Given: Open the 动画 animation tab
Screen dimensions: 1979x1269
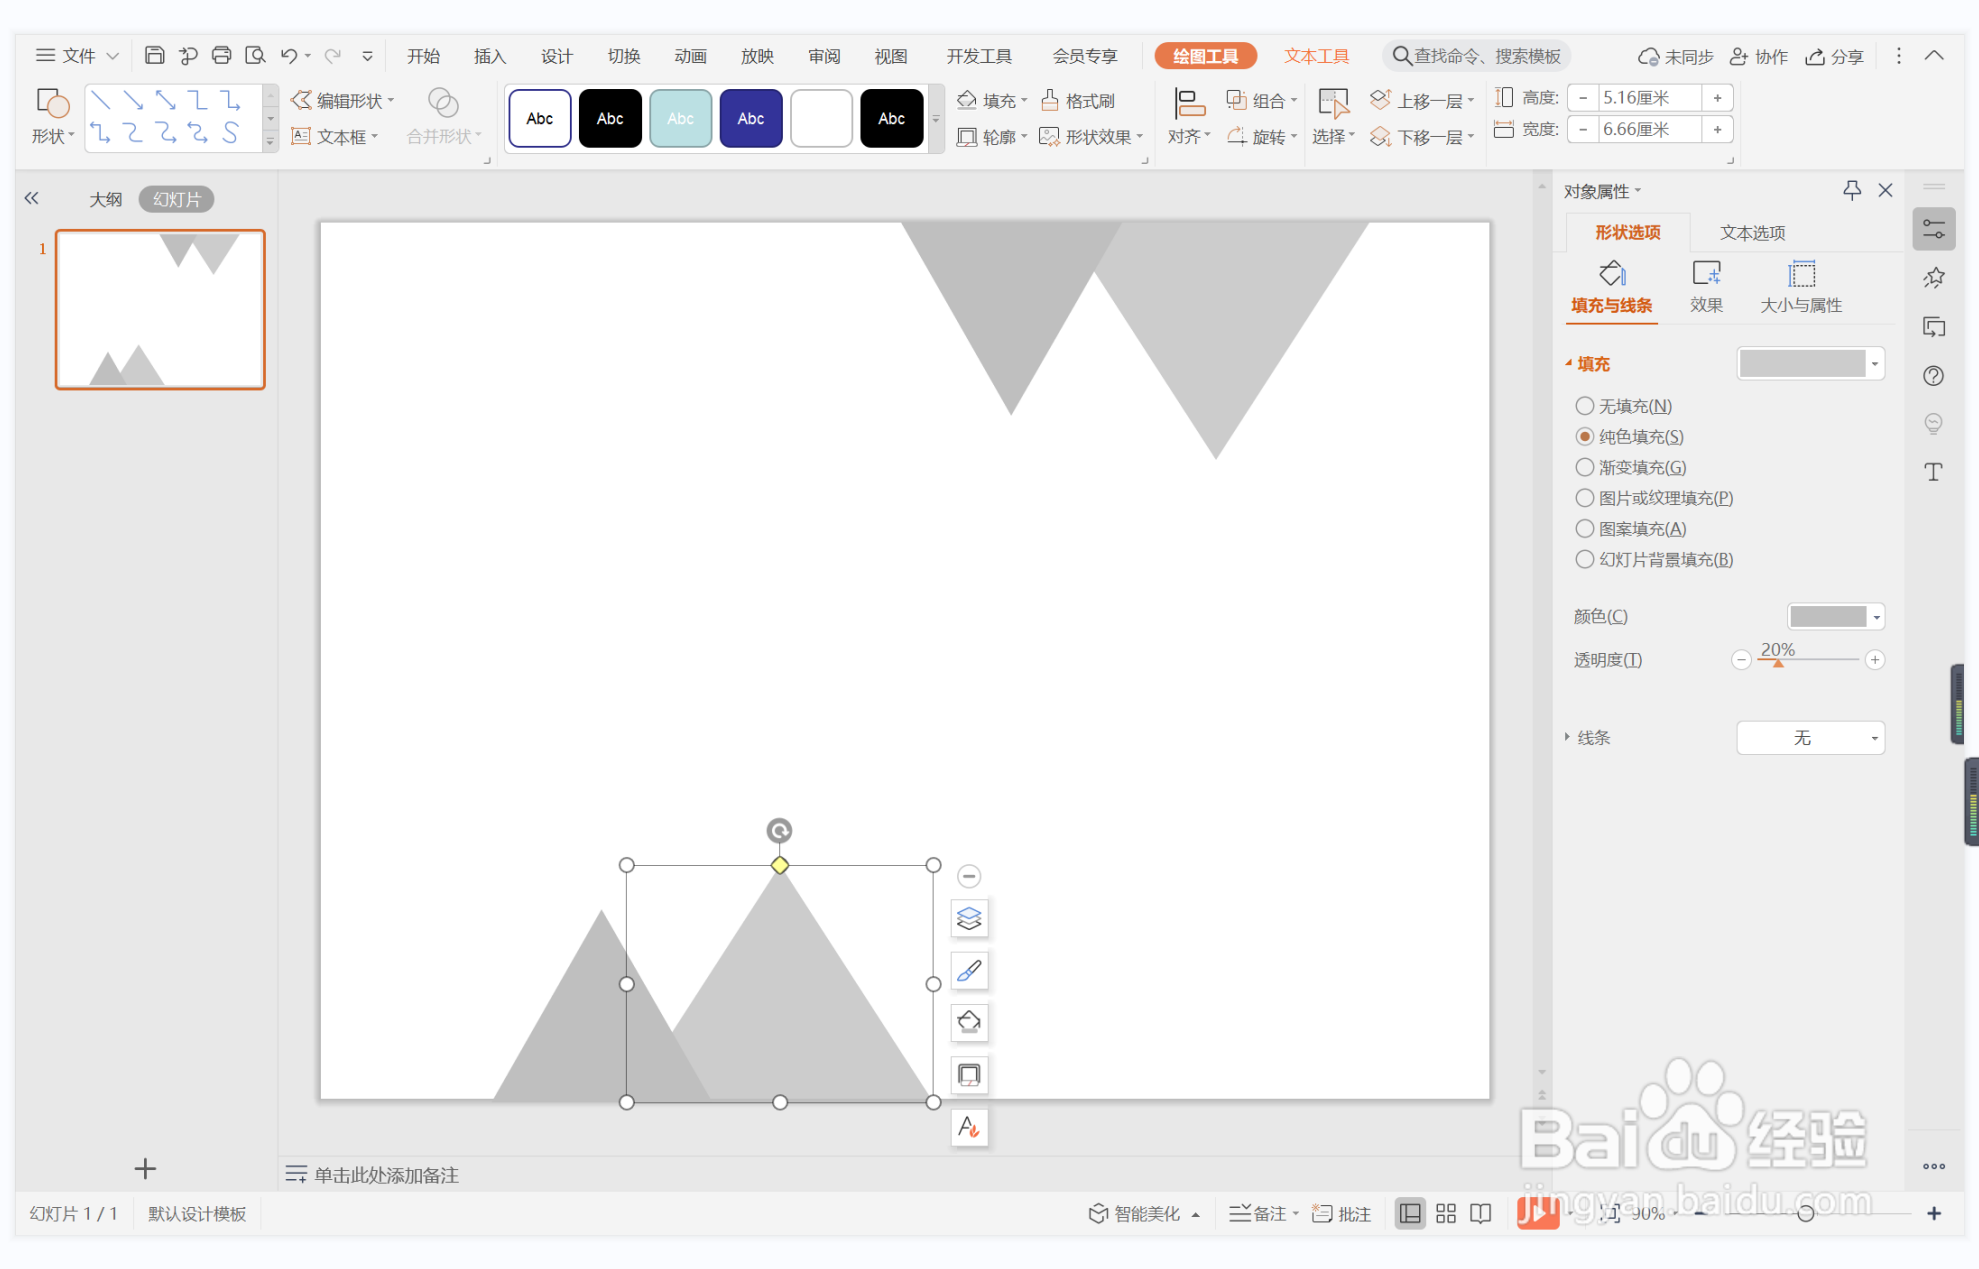Looking at the screenshot, I should pos(690,56).
